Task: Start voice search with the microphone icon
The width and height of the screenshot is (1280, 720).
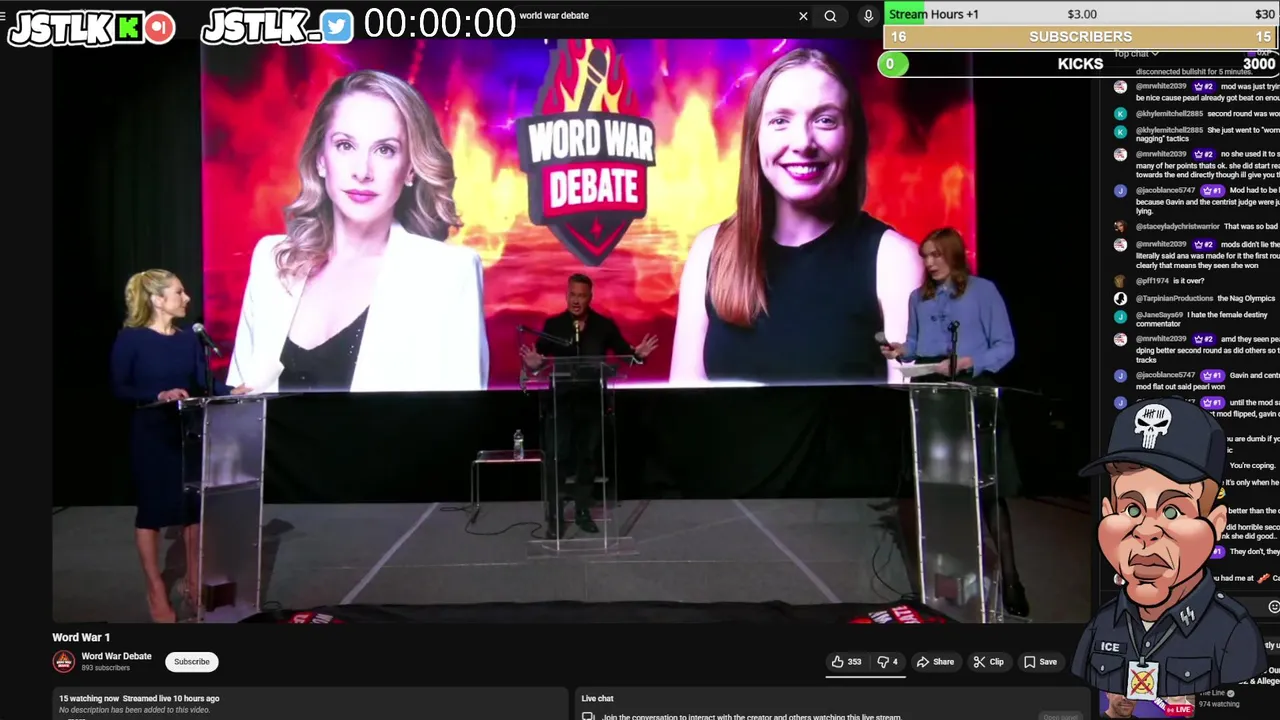Action: pyautogui.click(x=868, y=16)
